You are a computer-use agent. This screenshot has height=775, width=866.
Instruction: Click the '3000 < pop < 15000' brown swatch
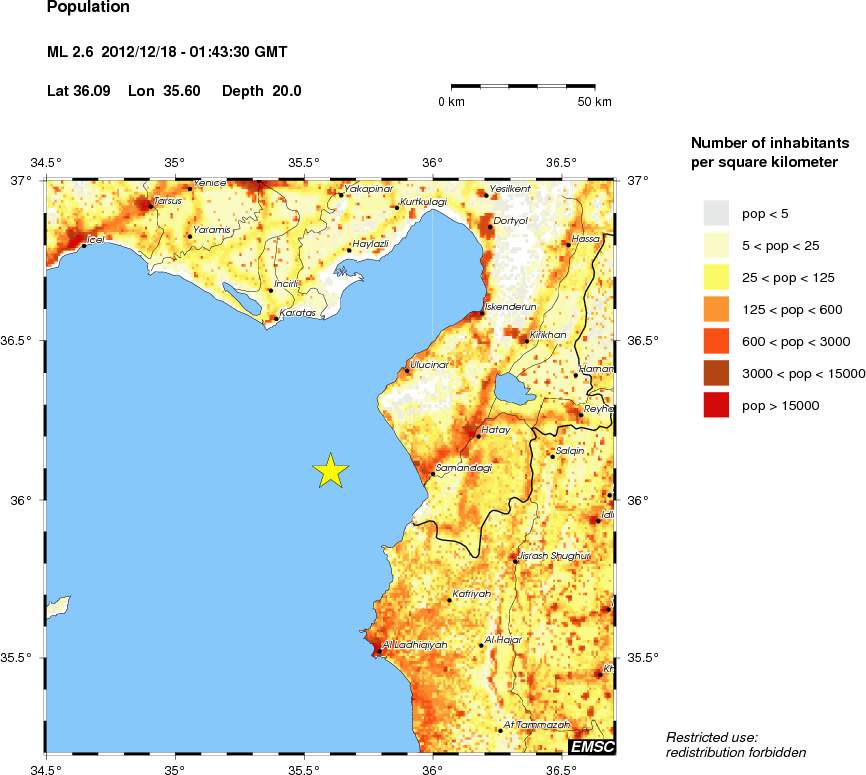pos(716,373)
